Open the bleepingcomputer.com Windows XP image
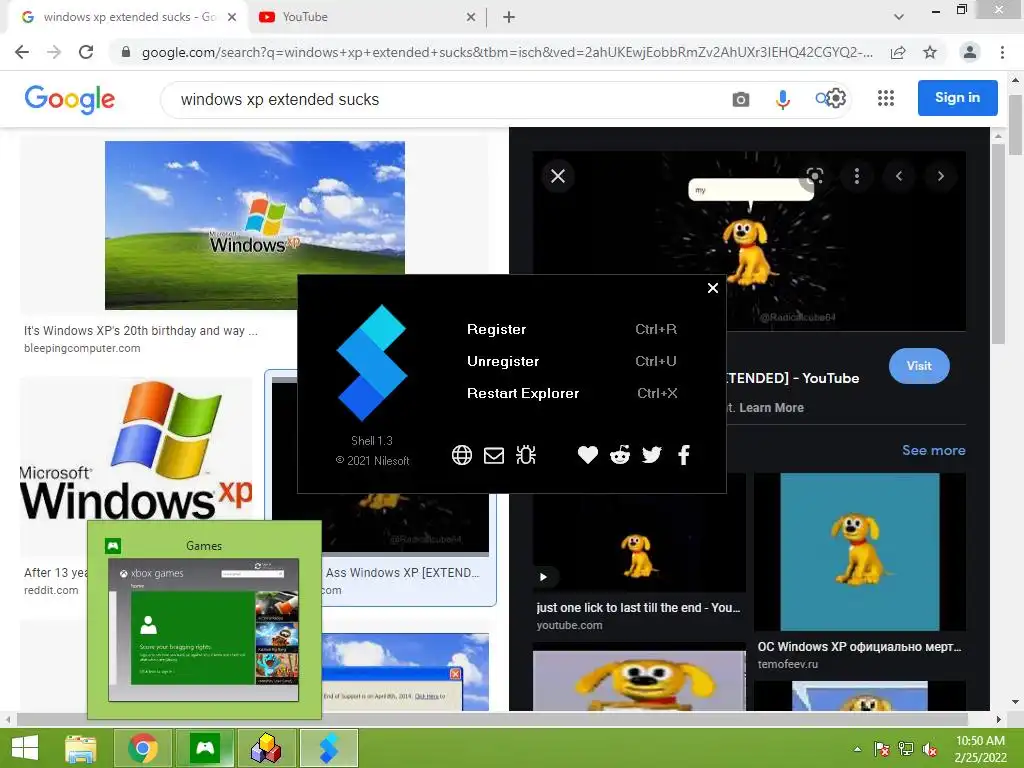The width and height of the screenshot is (1024, 768). [255, 225]
